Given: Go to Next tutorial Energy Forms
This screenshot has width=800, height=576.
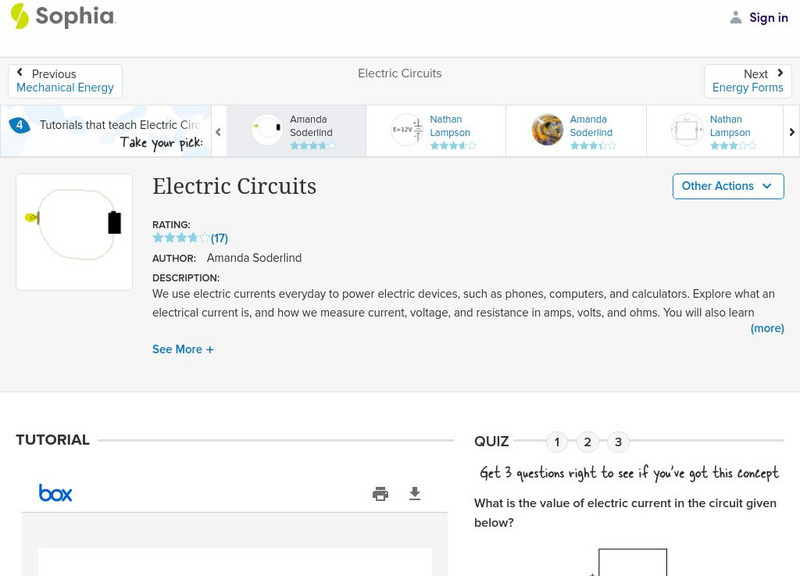Looking at the screenshot, I should (748, 80).
